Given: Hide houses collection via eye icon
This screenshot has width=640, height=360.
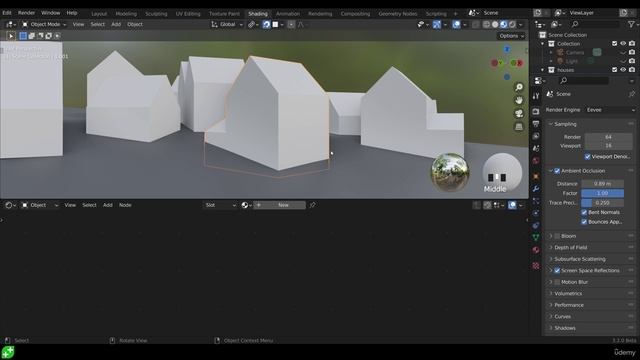Looking at the screenshot, I should point(623,70).
